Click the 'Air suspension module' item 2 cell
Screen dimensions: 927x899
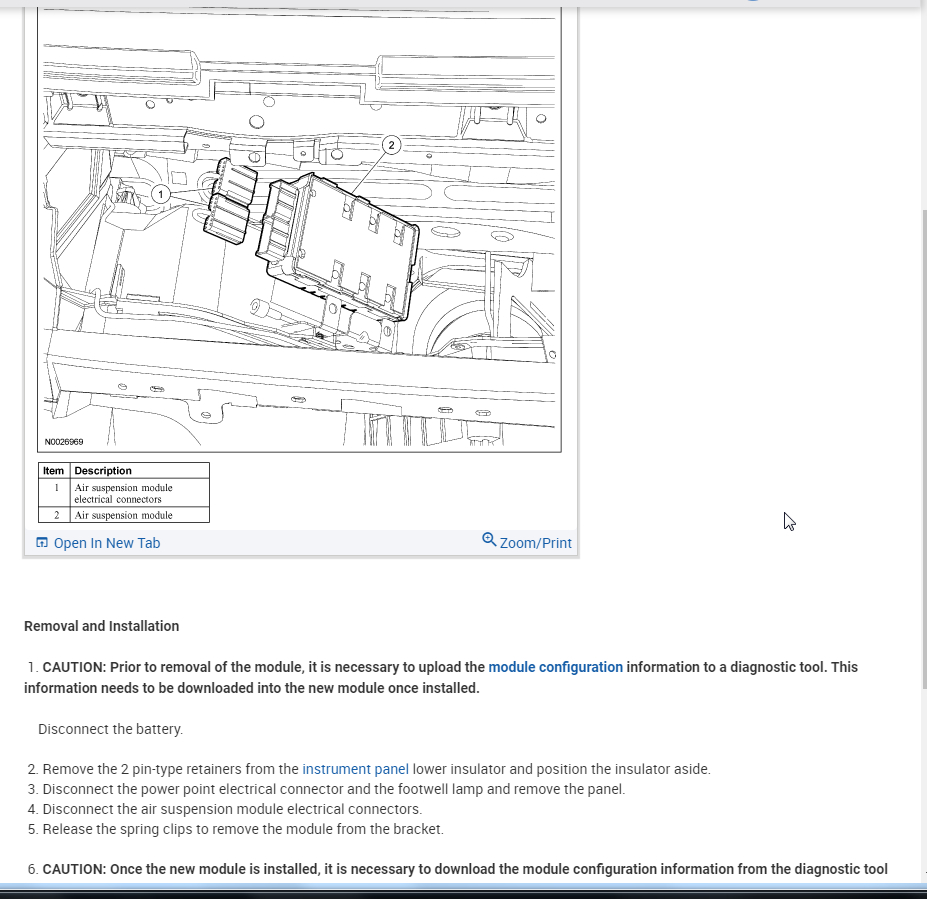pos(140,515)
